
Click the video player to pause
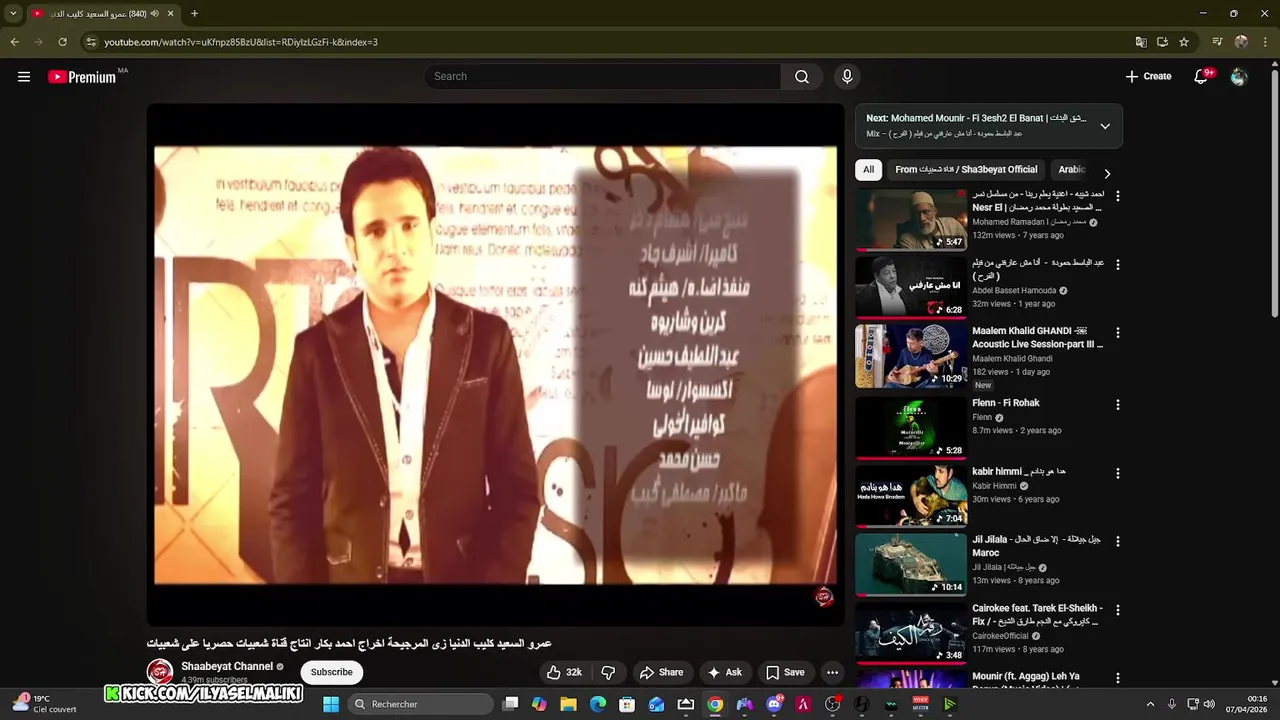495,365
